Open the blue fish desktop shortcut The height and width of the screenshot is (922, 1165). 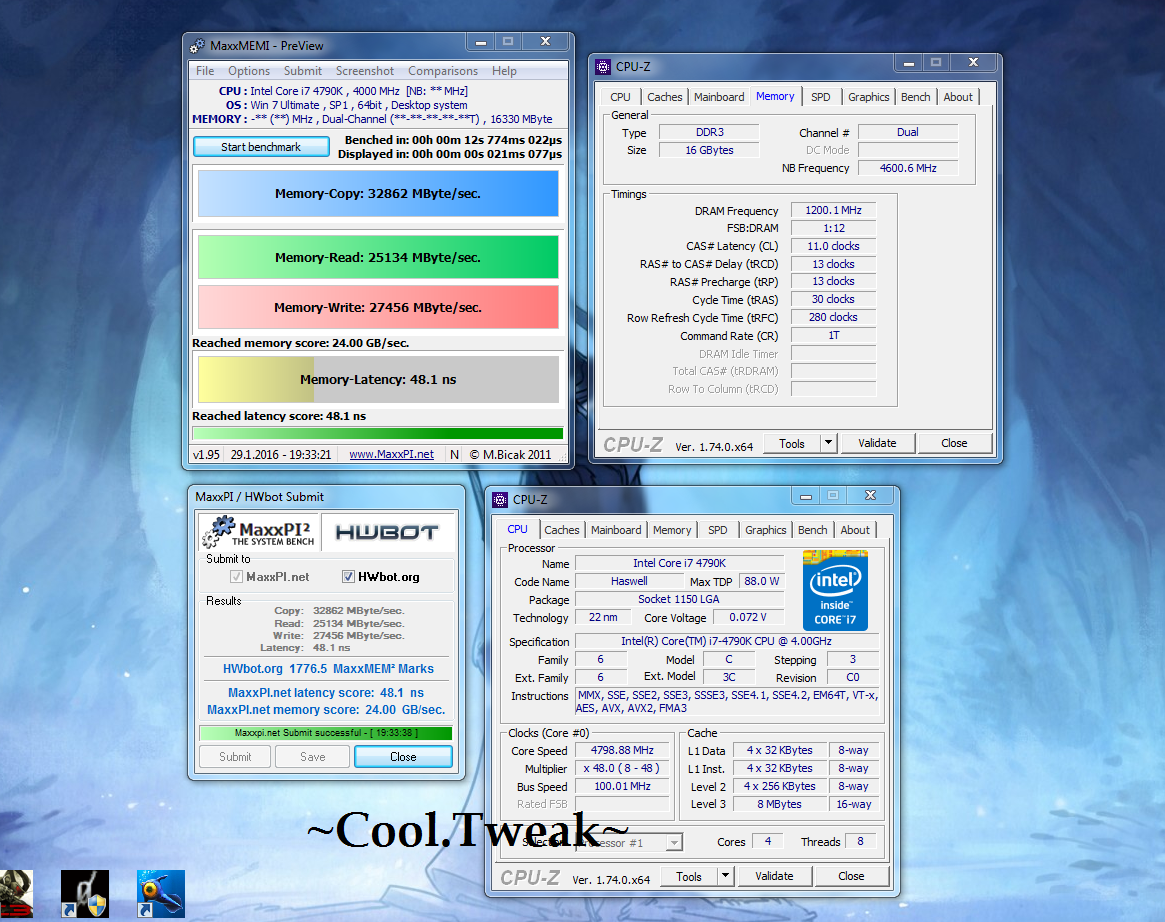(160, 894)
